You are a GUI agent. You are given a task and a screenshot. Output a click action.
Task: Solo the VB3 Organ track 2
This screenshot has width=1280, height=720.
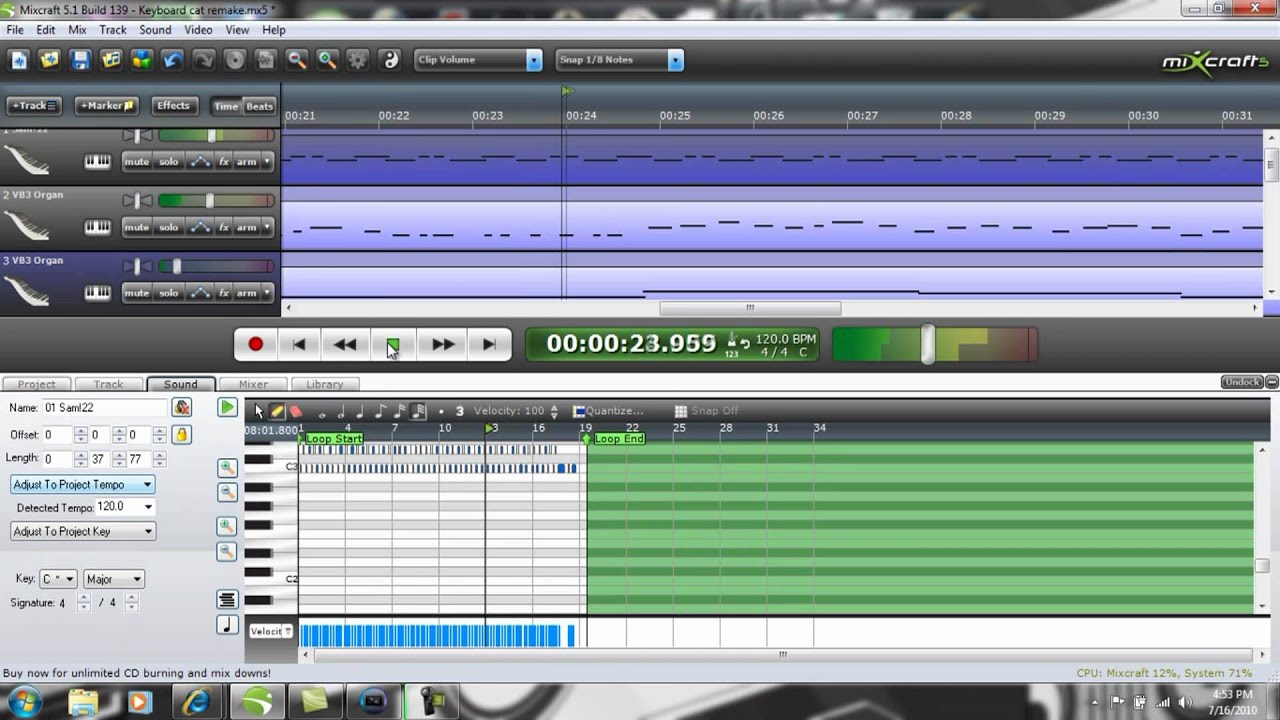tap(169, 227)
